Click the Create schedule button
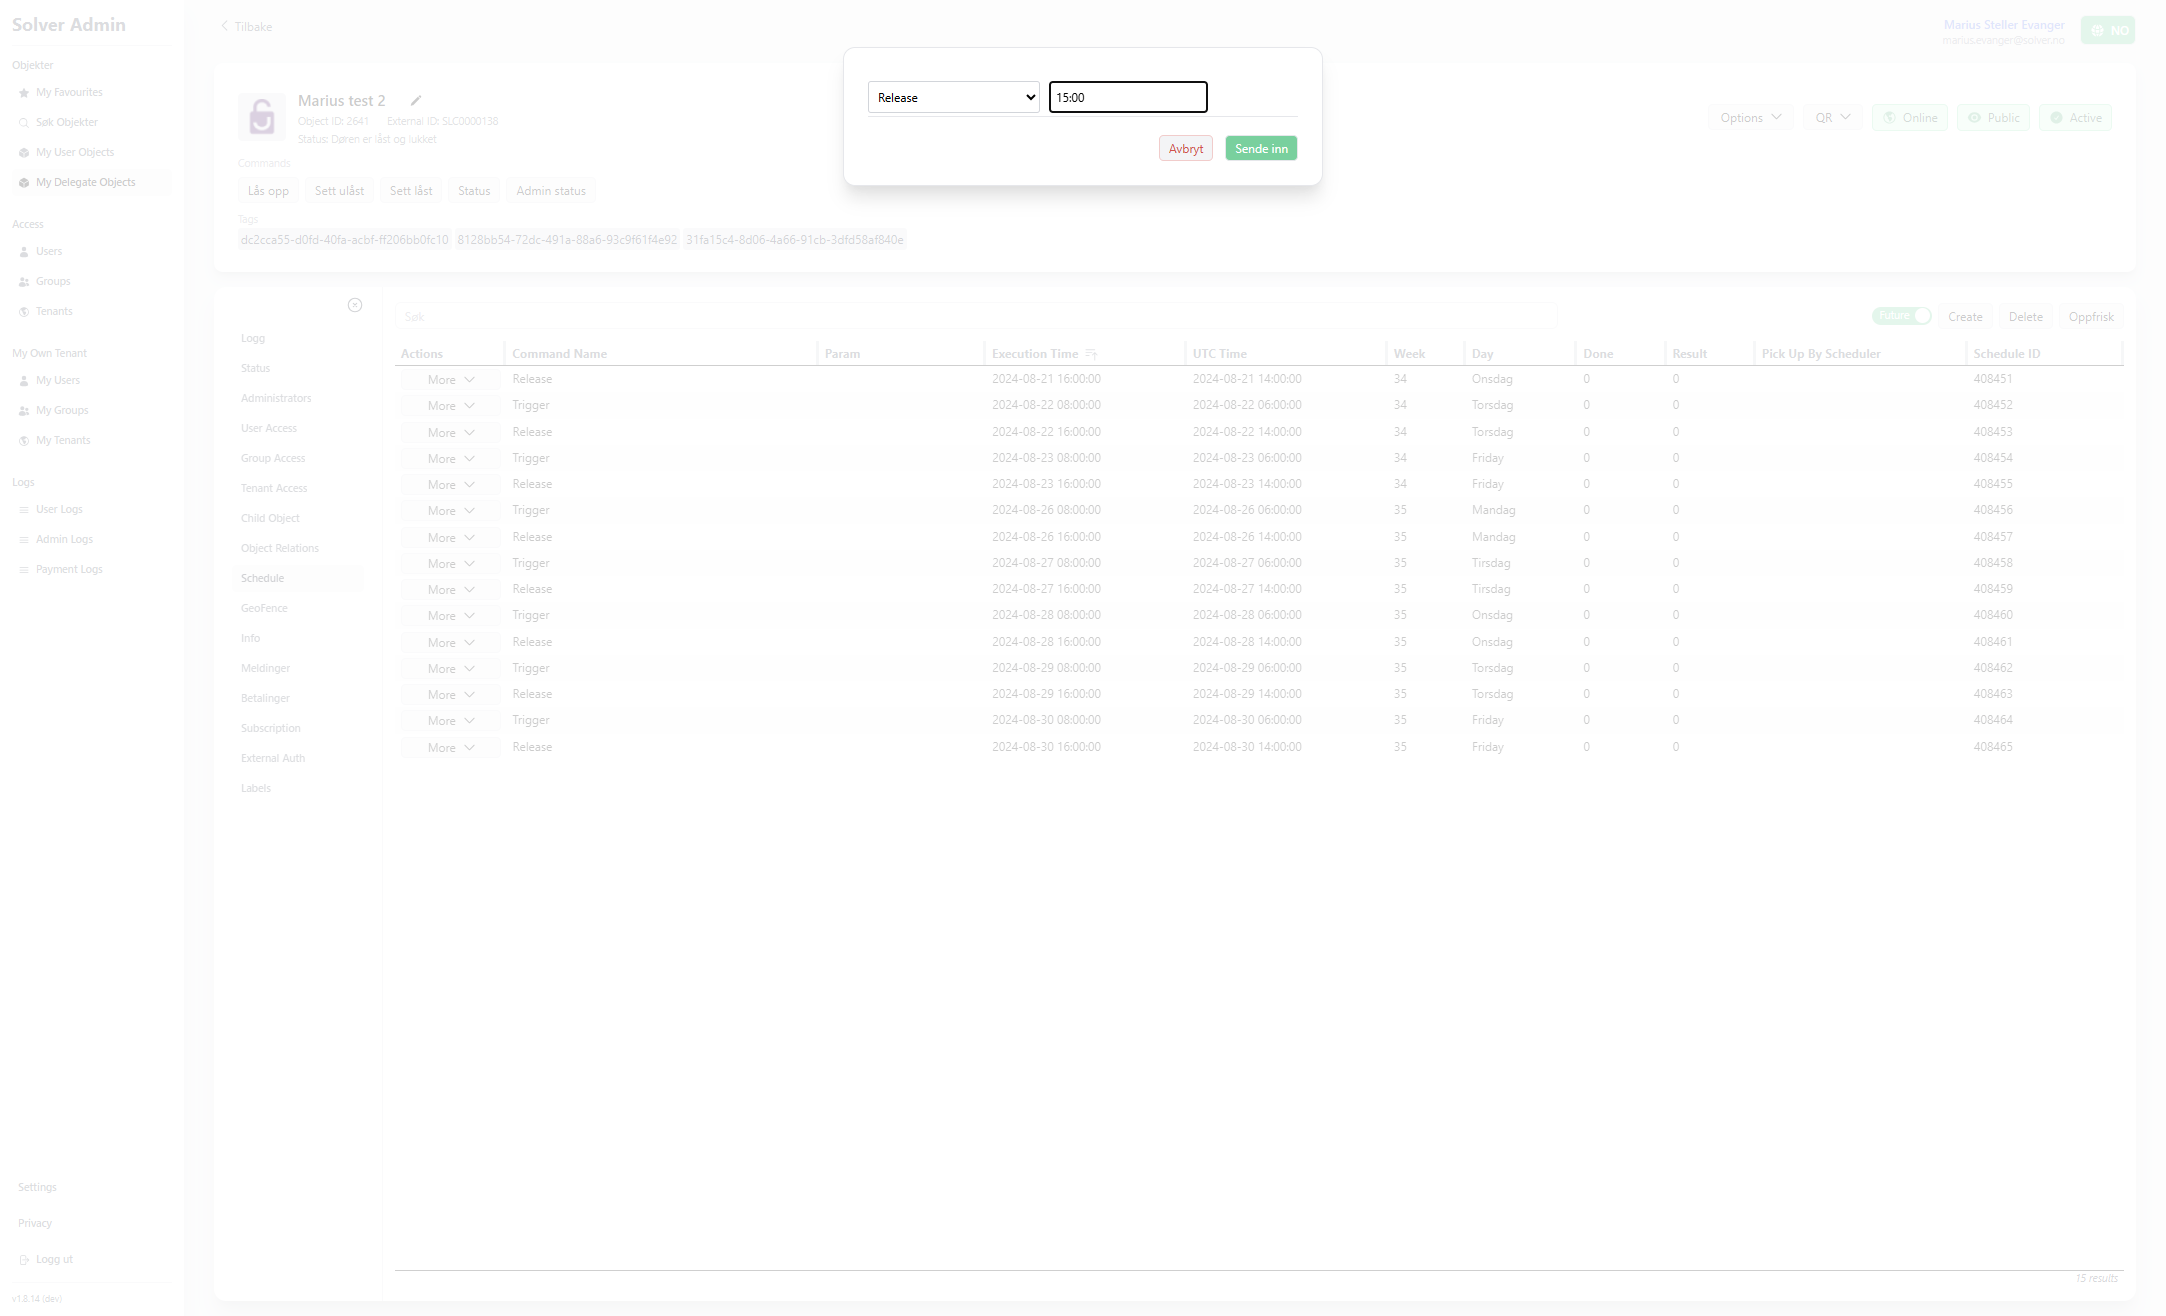This screenshot has height=1316, width=2166. point(1965,316)
